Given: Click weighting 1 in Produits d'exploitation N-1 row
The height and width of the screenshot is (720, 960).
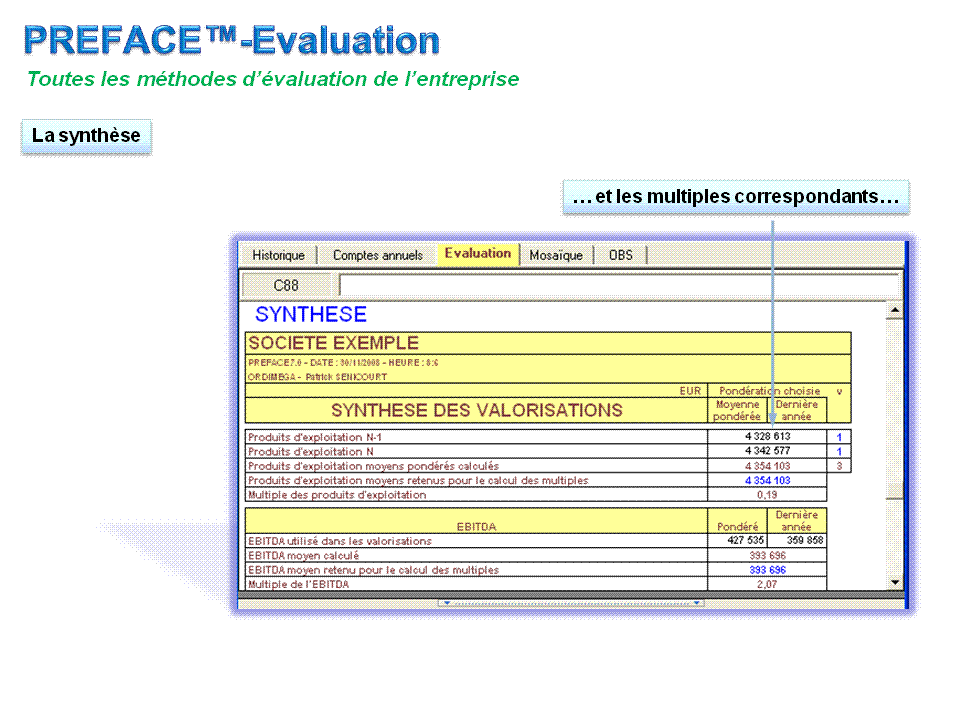Looking at the screenshot, I should click(839, 437).
